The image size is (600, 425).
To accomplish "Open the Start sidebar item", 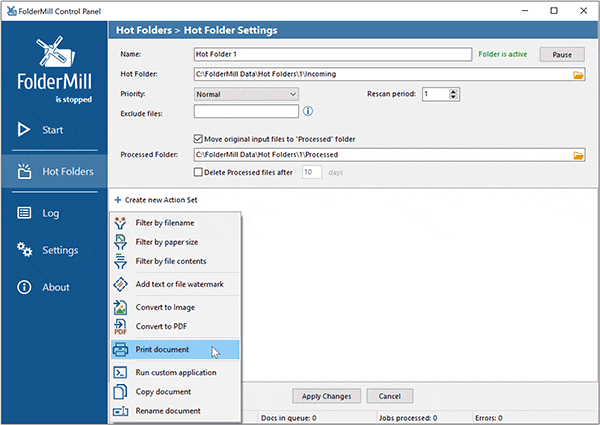I will coord(54,130).
